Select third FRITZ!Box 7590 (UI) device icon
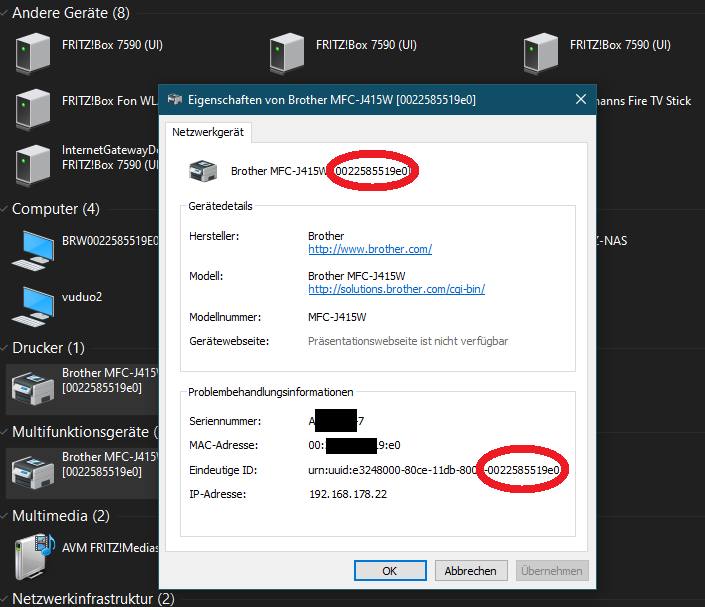The width and height of the screenshot is (705, 607). point(541,53)
